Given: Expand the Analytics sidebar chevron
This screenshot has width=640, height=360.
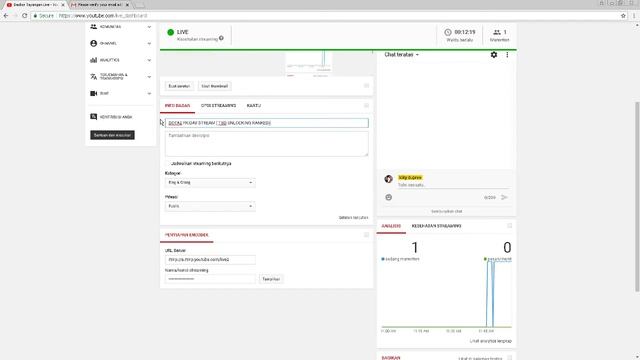Looking at the screenshot, I should [149, 60].
